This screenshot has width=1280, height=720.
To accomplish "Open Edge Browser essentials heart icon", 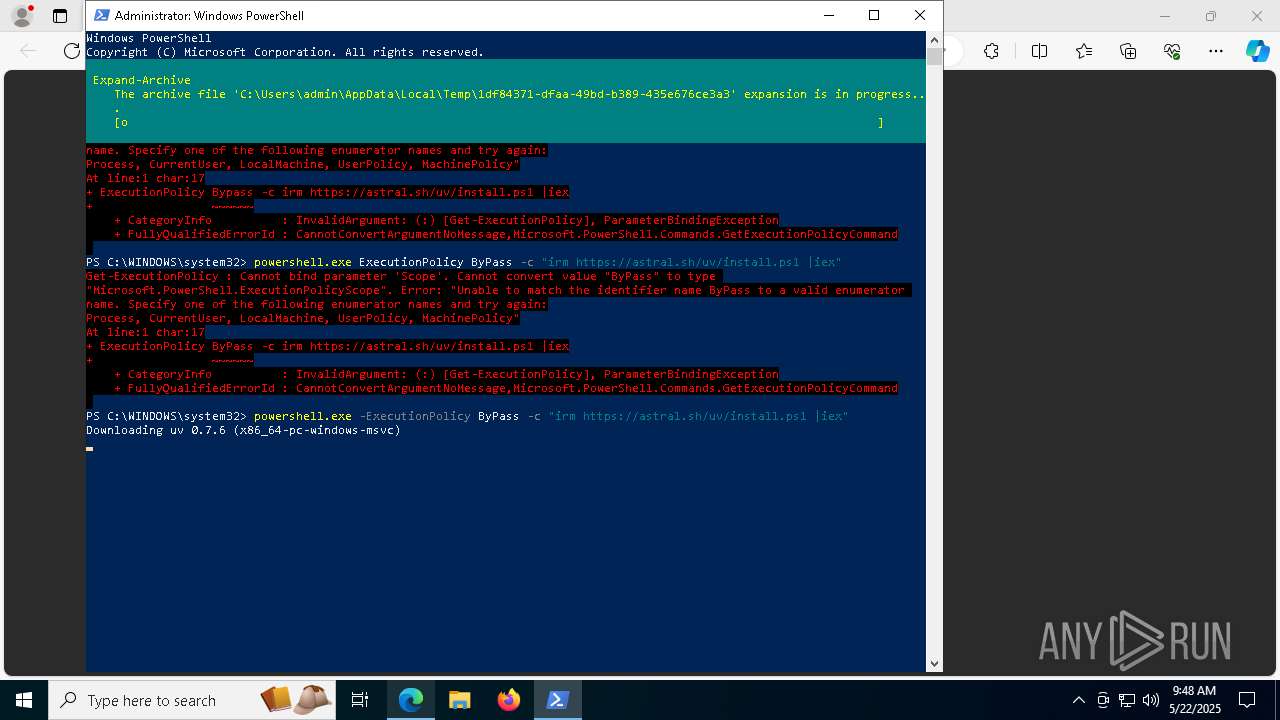I will pos(1172,51).
